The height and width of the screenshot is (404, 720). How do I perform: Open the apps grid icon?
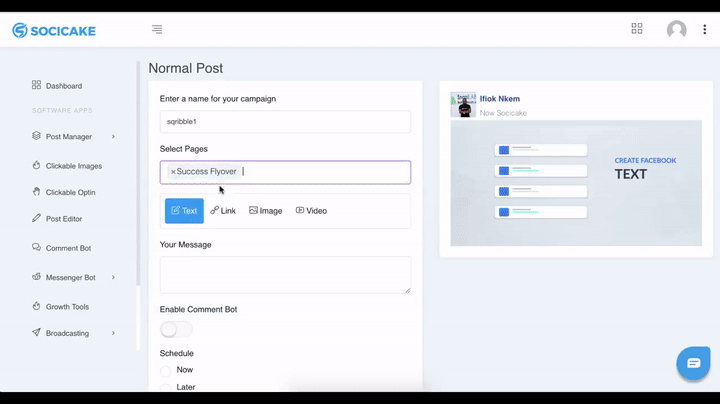(637, 29)
